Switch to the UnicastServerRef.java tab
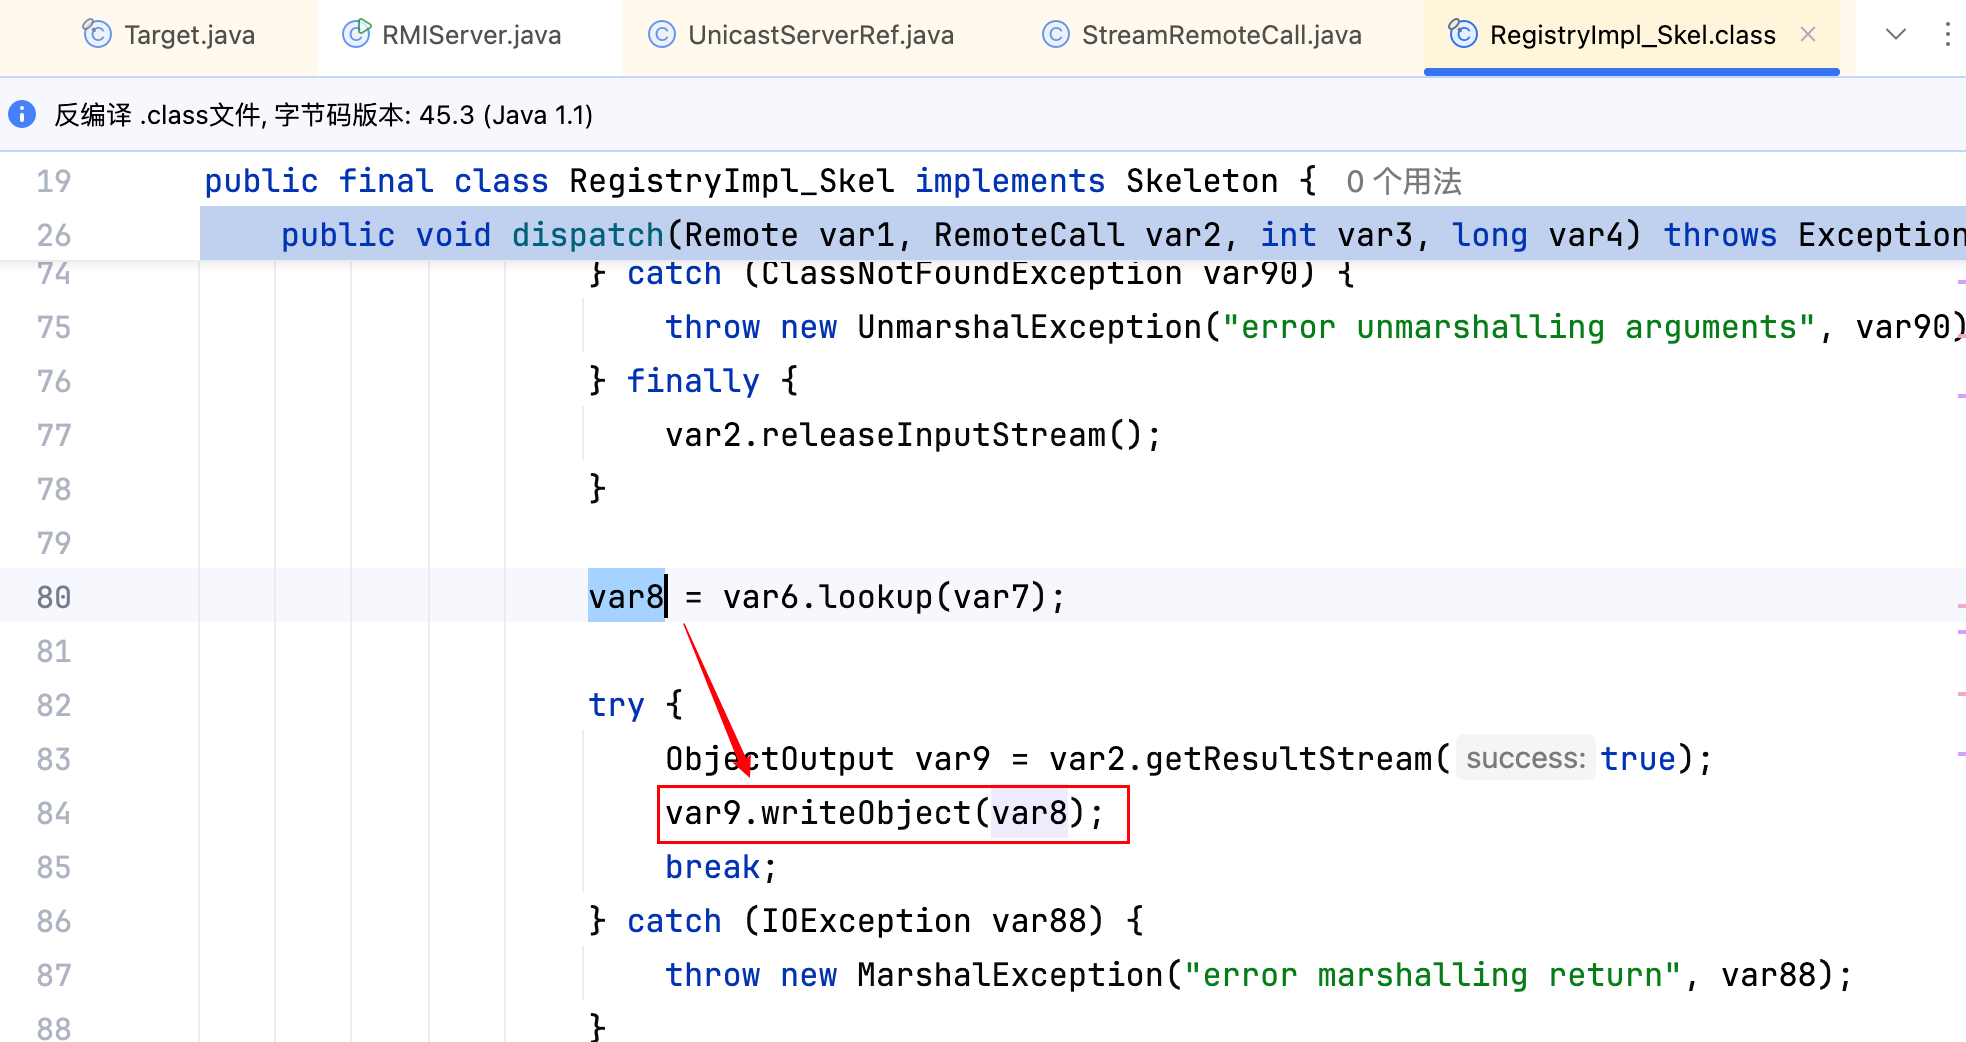The image size is (1966, 1042). [820, 35]
